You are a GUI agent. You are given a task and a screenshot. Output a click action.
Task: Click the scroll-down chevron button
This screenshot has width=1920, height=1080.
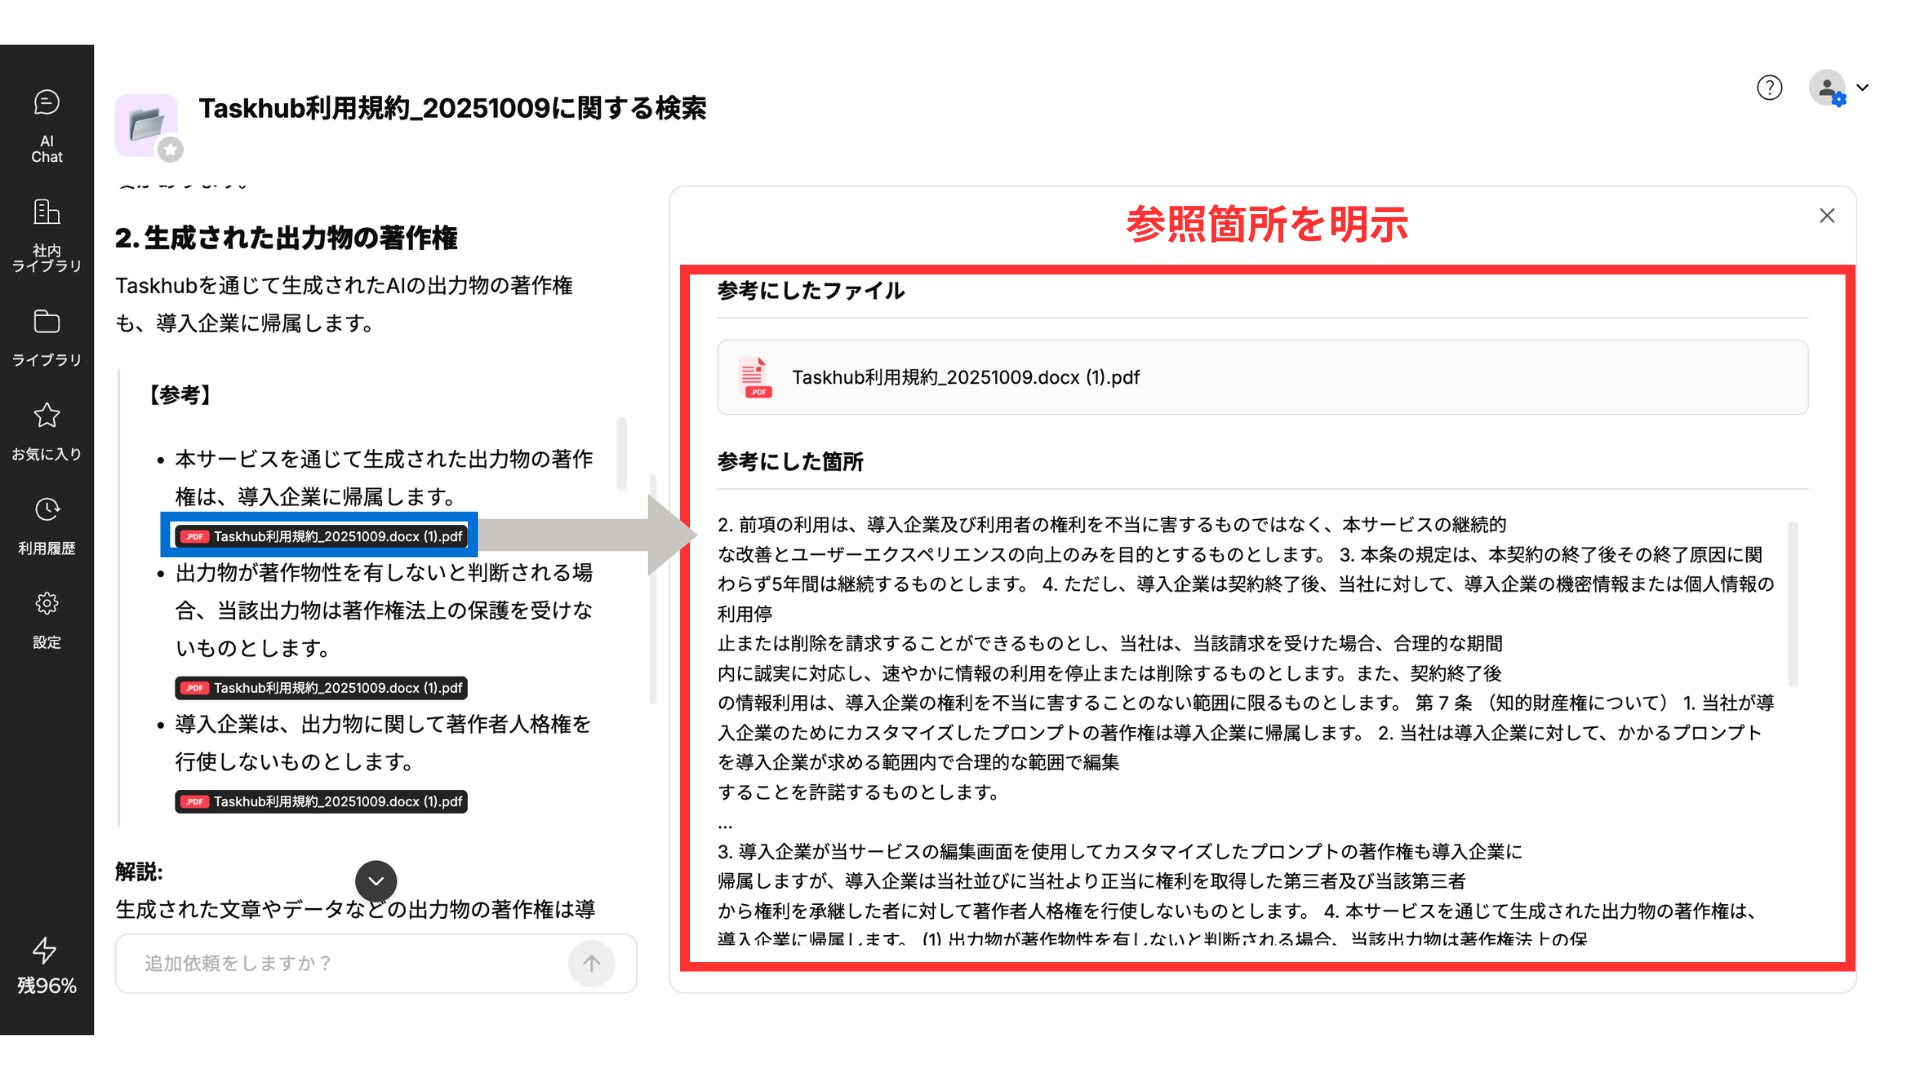pos(376,881)
